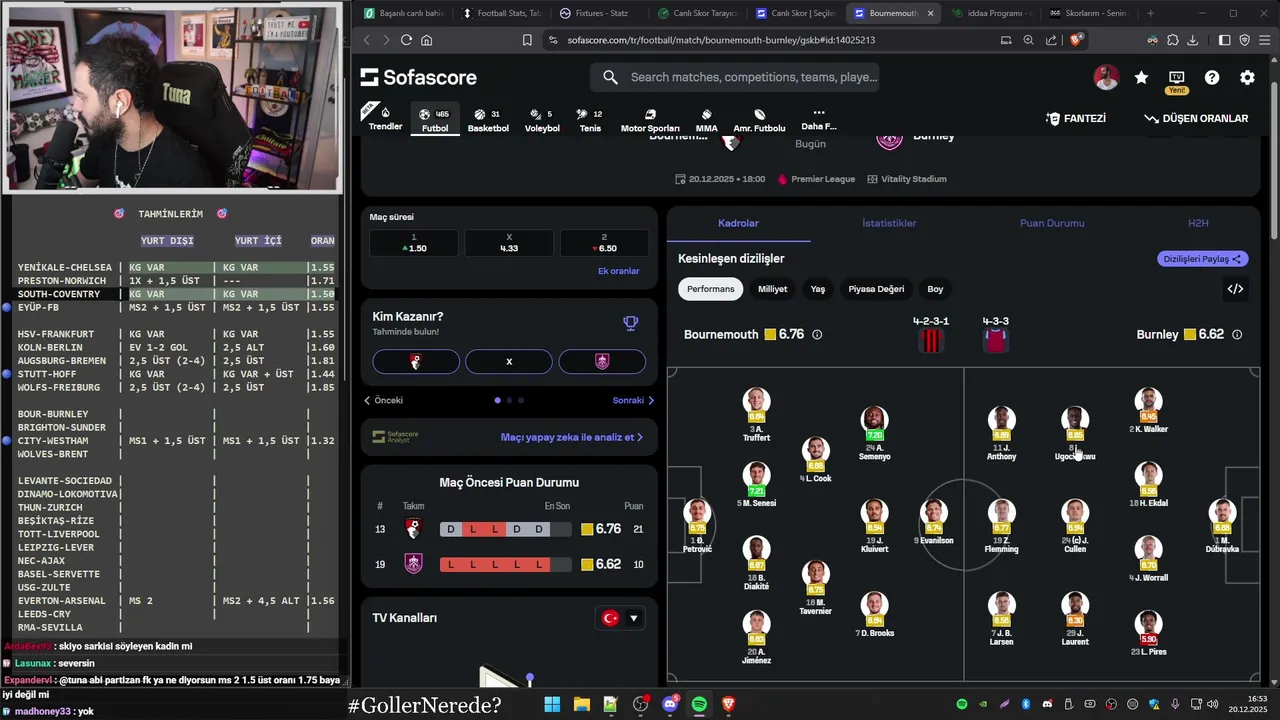Open player Semenyo on the pitch
This screenshot has width=1280, height=720.
point(874,432)
